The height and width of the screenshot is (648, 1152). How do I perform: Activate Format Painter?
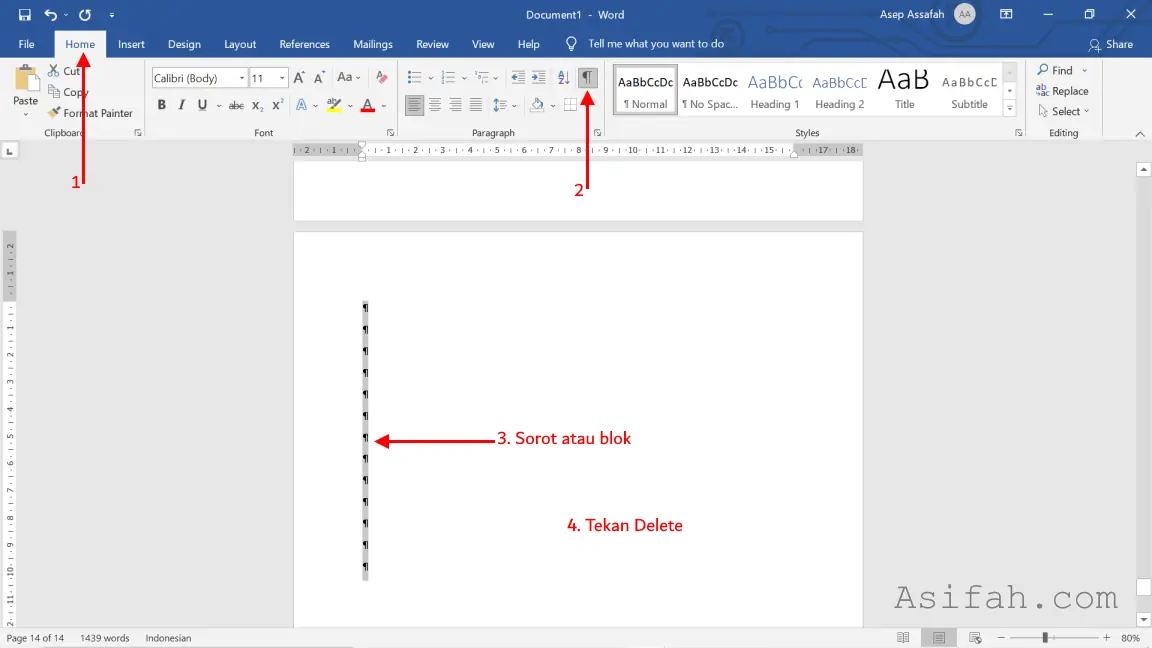point(90,112)
